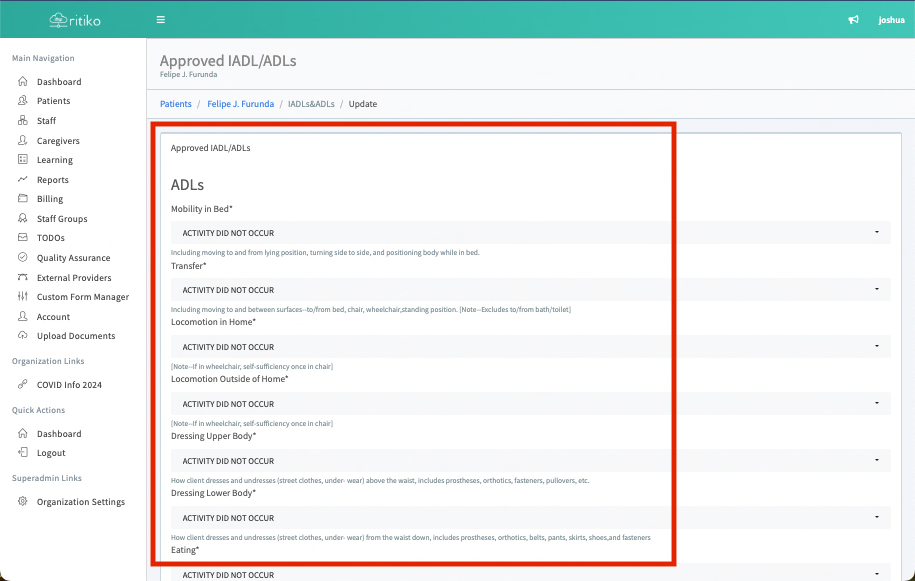915x581 pixels.
Task: Open the announcements megaphone icon
Action: tap(853, 20)
